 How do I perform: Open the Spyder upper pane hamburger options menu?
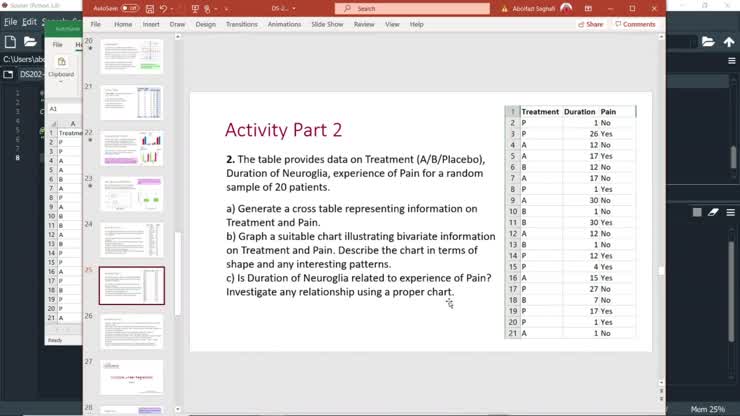coord(732,61)
